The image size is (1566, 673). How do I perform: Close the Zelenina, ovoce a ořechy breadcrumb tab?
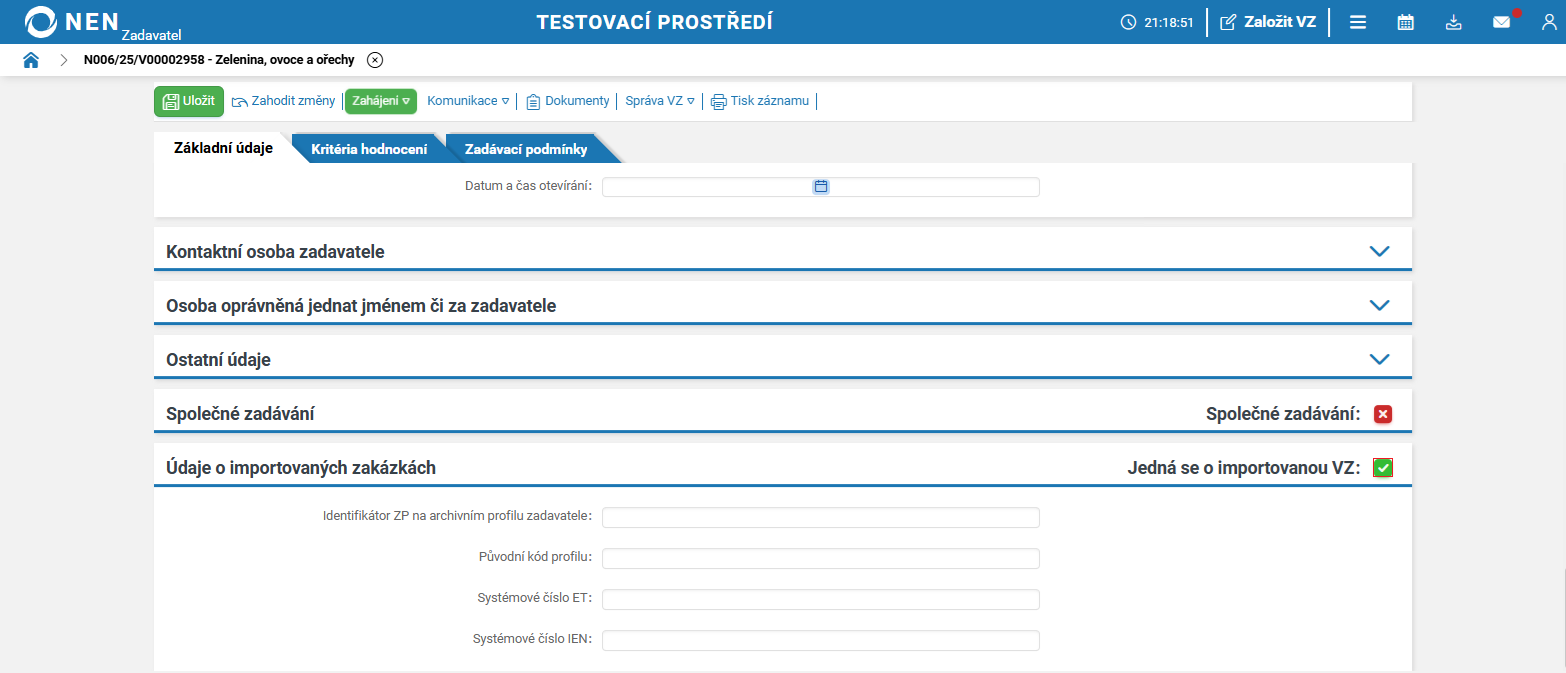click(x=375, y=59)
